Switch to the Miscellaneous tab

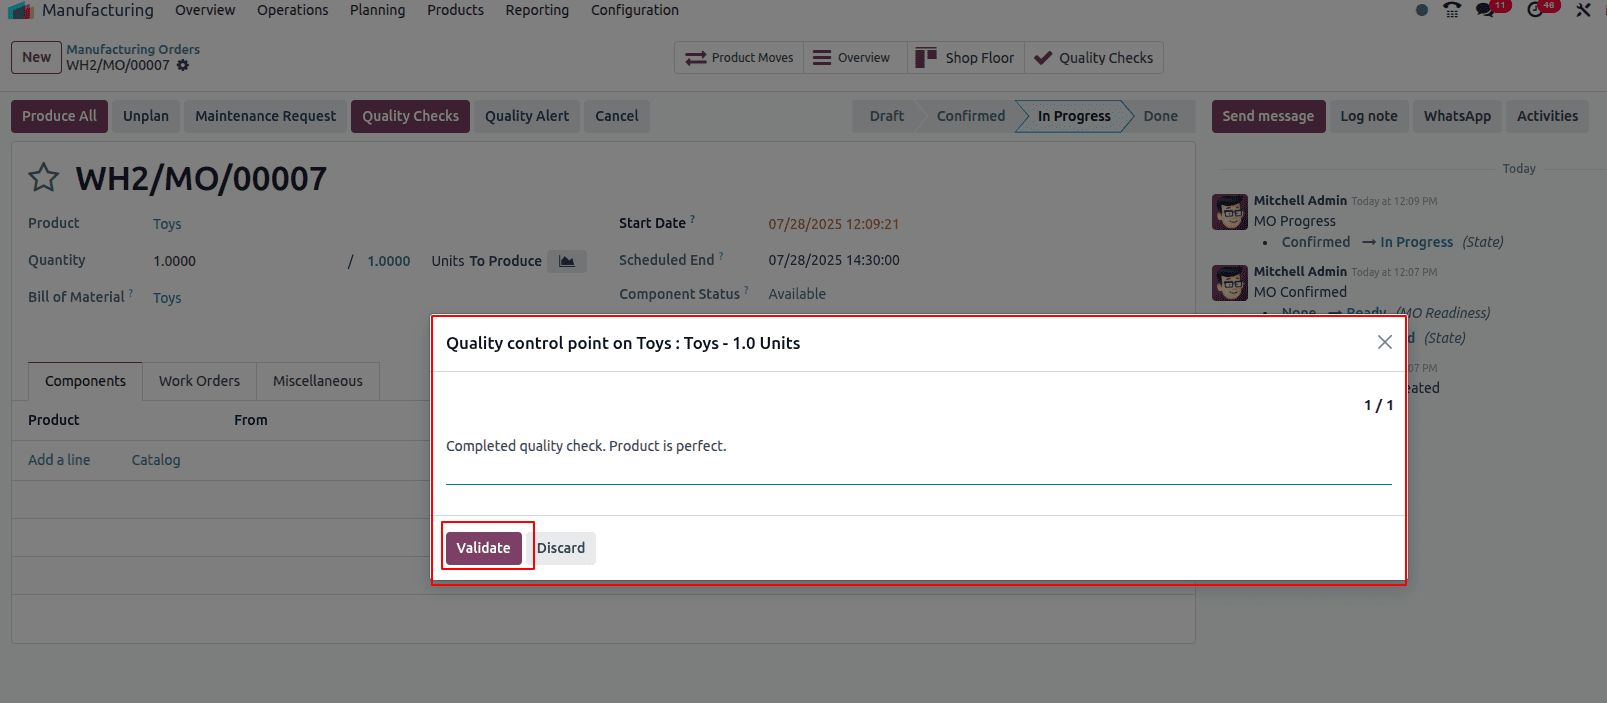(318, 381)
